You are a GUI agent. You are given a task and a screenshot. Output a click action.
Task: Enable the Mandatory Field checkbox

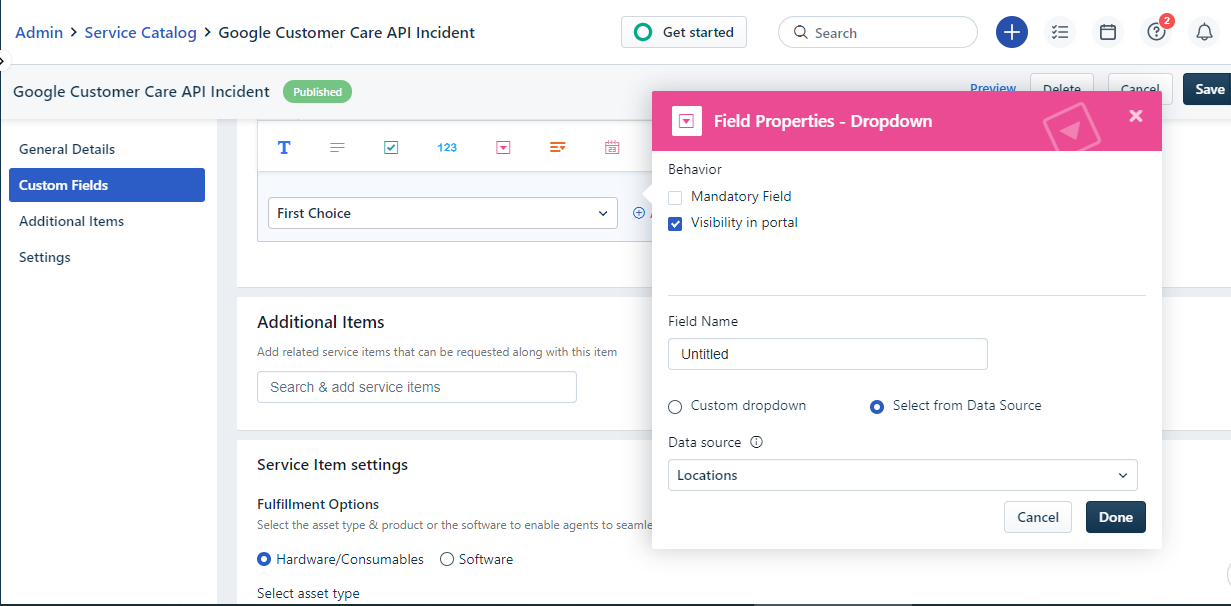point(675,197)
